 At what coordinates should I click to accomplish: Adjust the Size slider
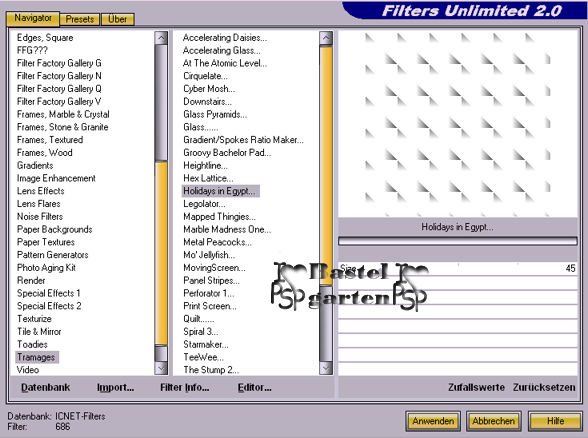[458, 268]
